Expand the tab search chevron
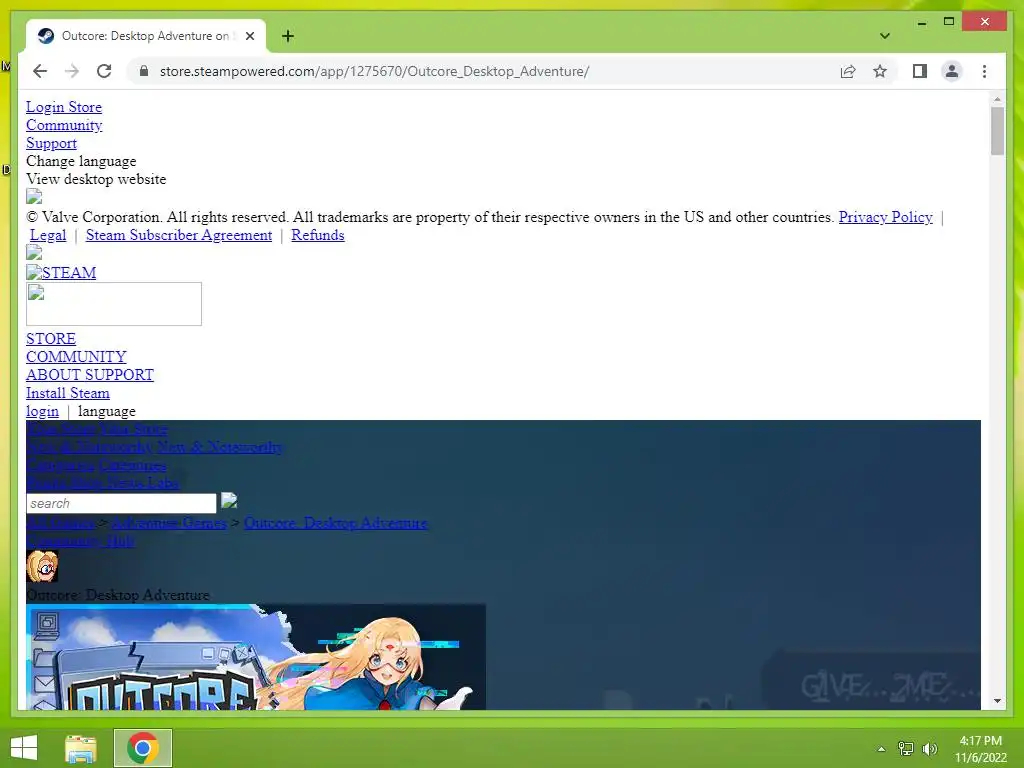Image resolution: width=1024 pixels, height=768 pixels. pos(884,36)
